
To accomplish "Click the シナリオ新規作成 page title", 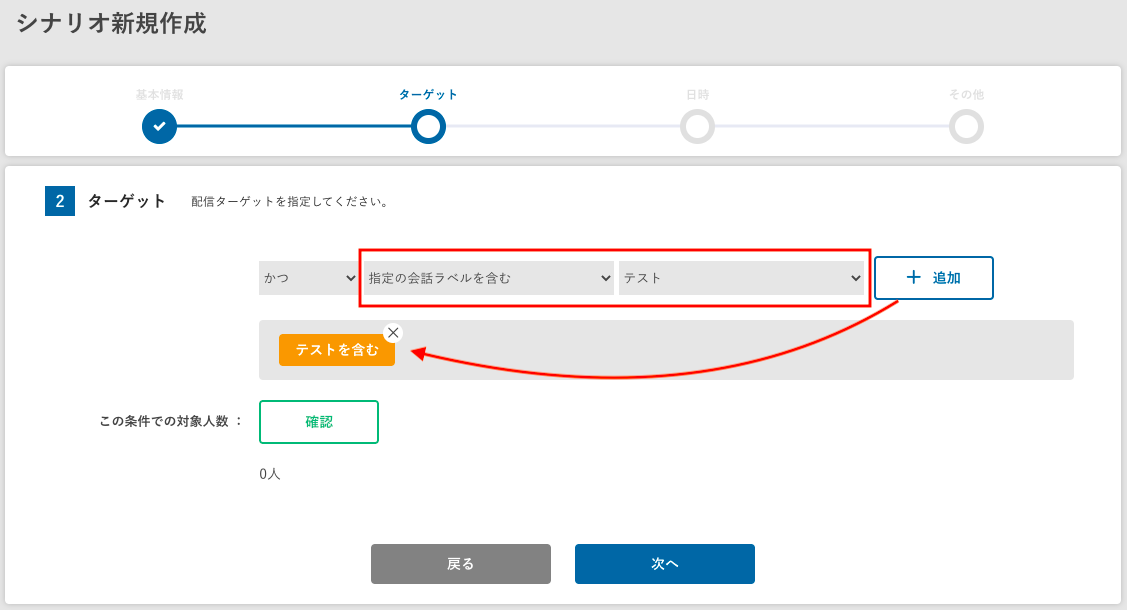I will click(111, 24).
